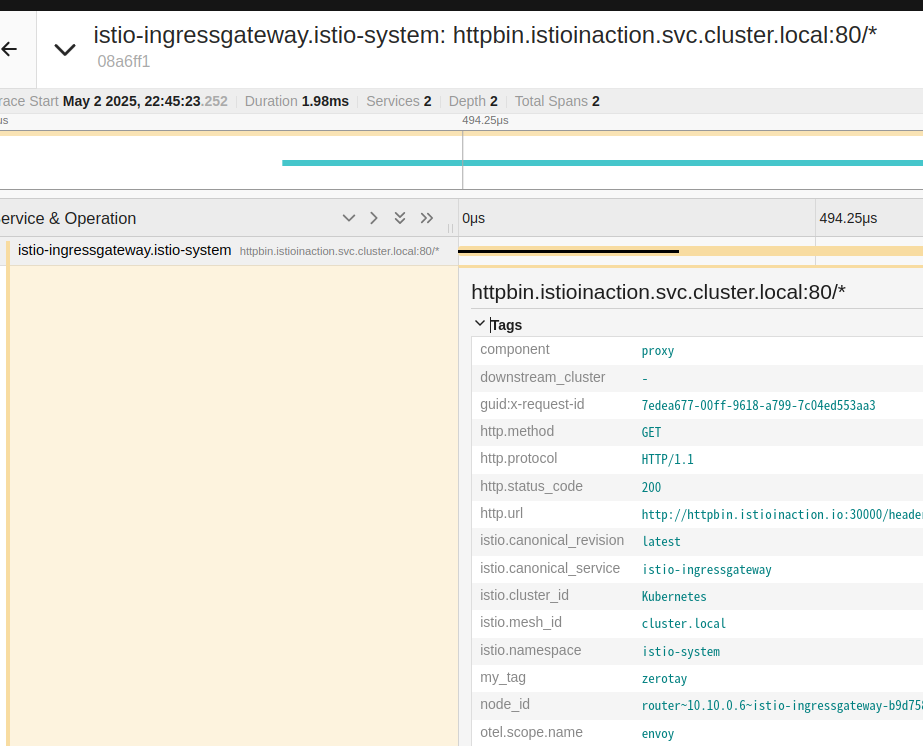Click istio.canonical_revision value latest
Screen dimensions: 923x746
661,542
